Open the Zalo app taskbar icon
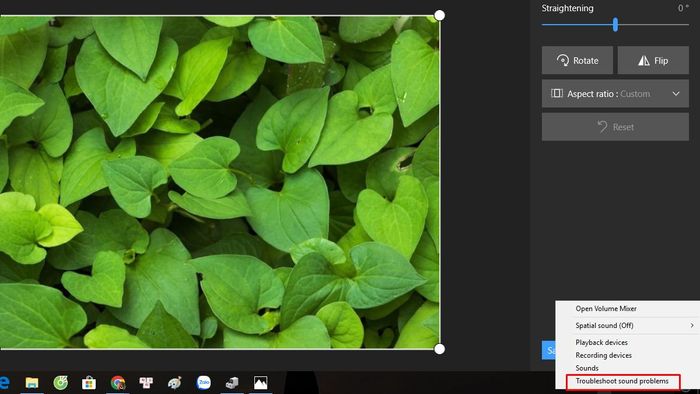700x394 pixels. click(204, 382)
